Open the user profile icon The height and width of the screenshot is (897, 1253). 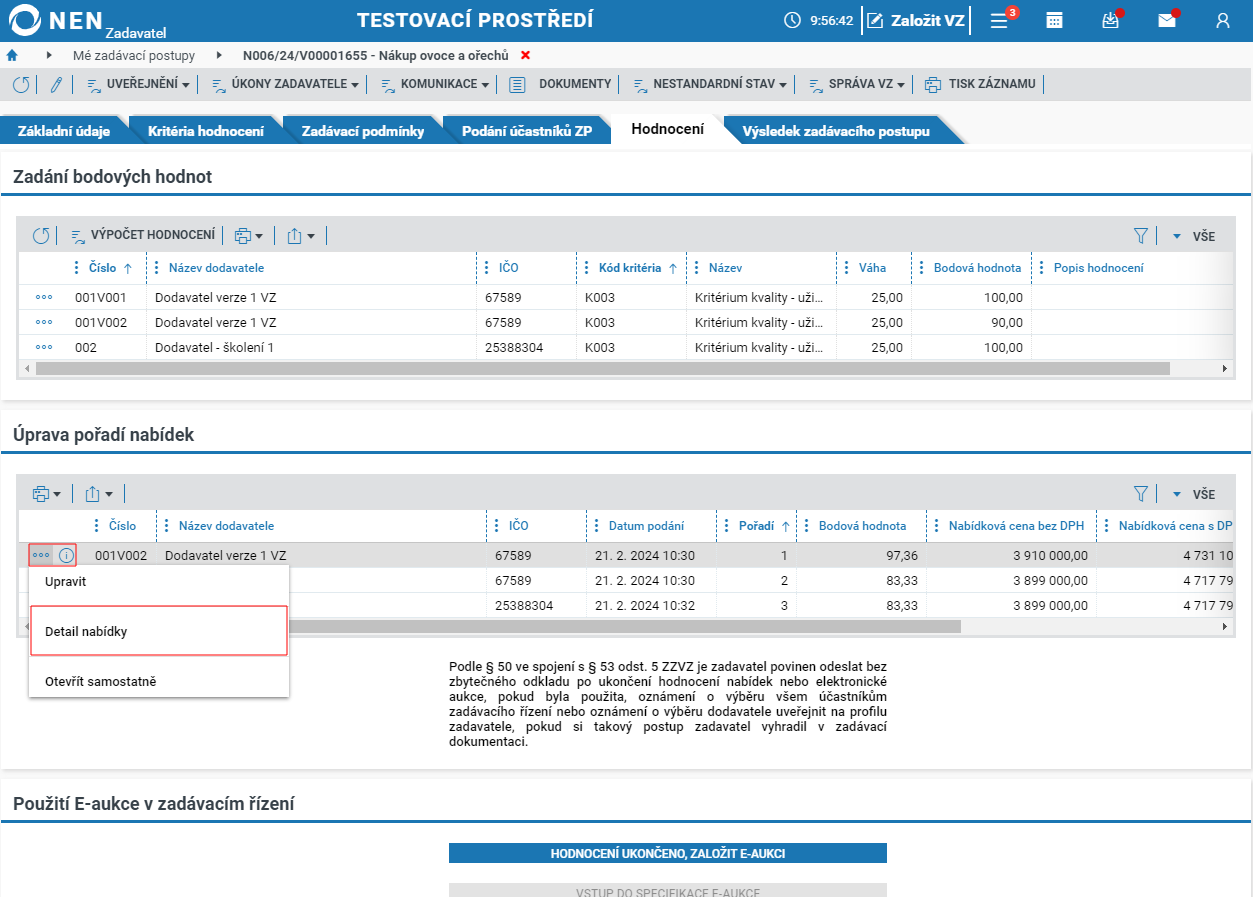point(1222,20)
